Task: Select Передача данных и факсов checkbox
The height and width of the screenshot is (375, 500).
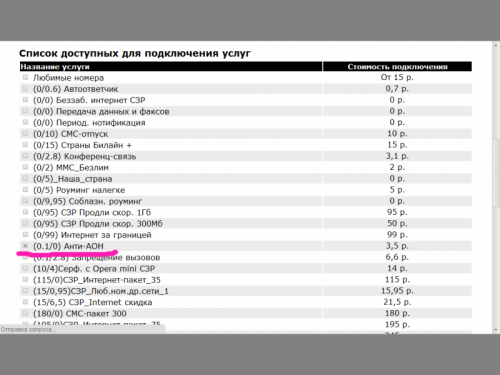Action: click(x=25, y=111)
